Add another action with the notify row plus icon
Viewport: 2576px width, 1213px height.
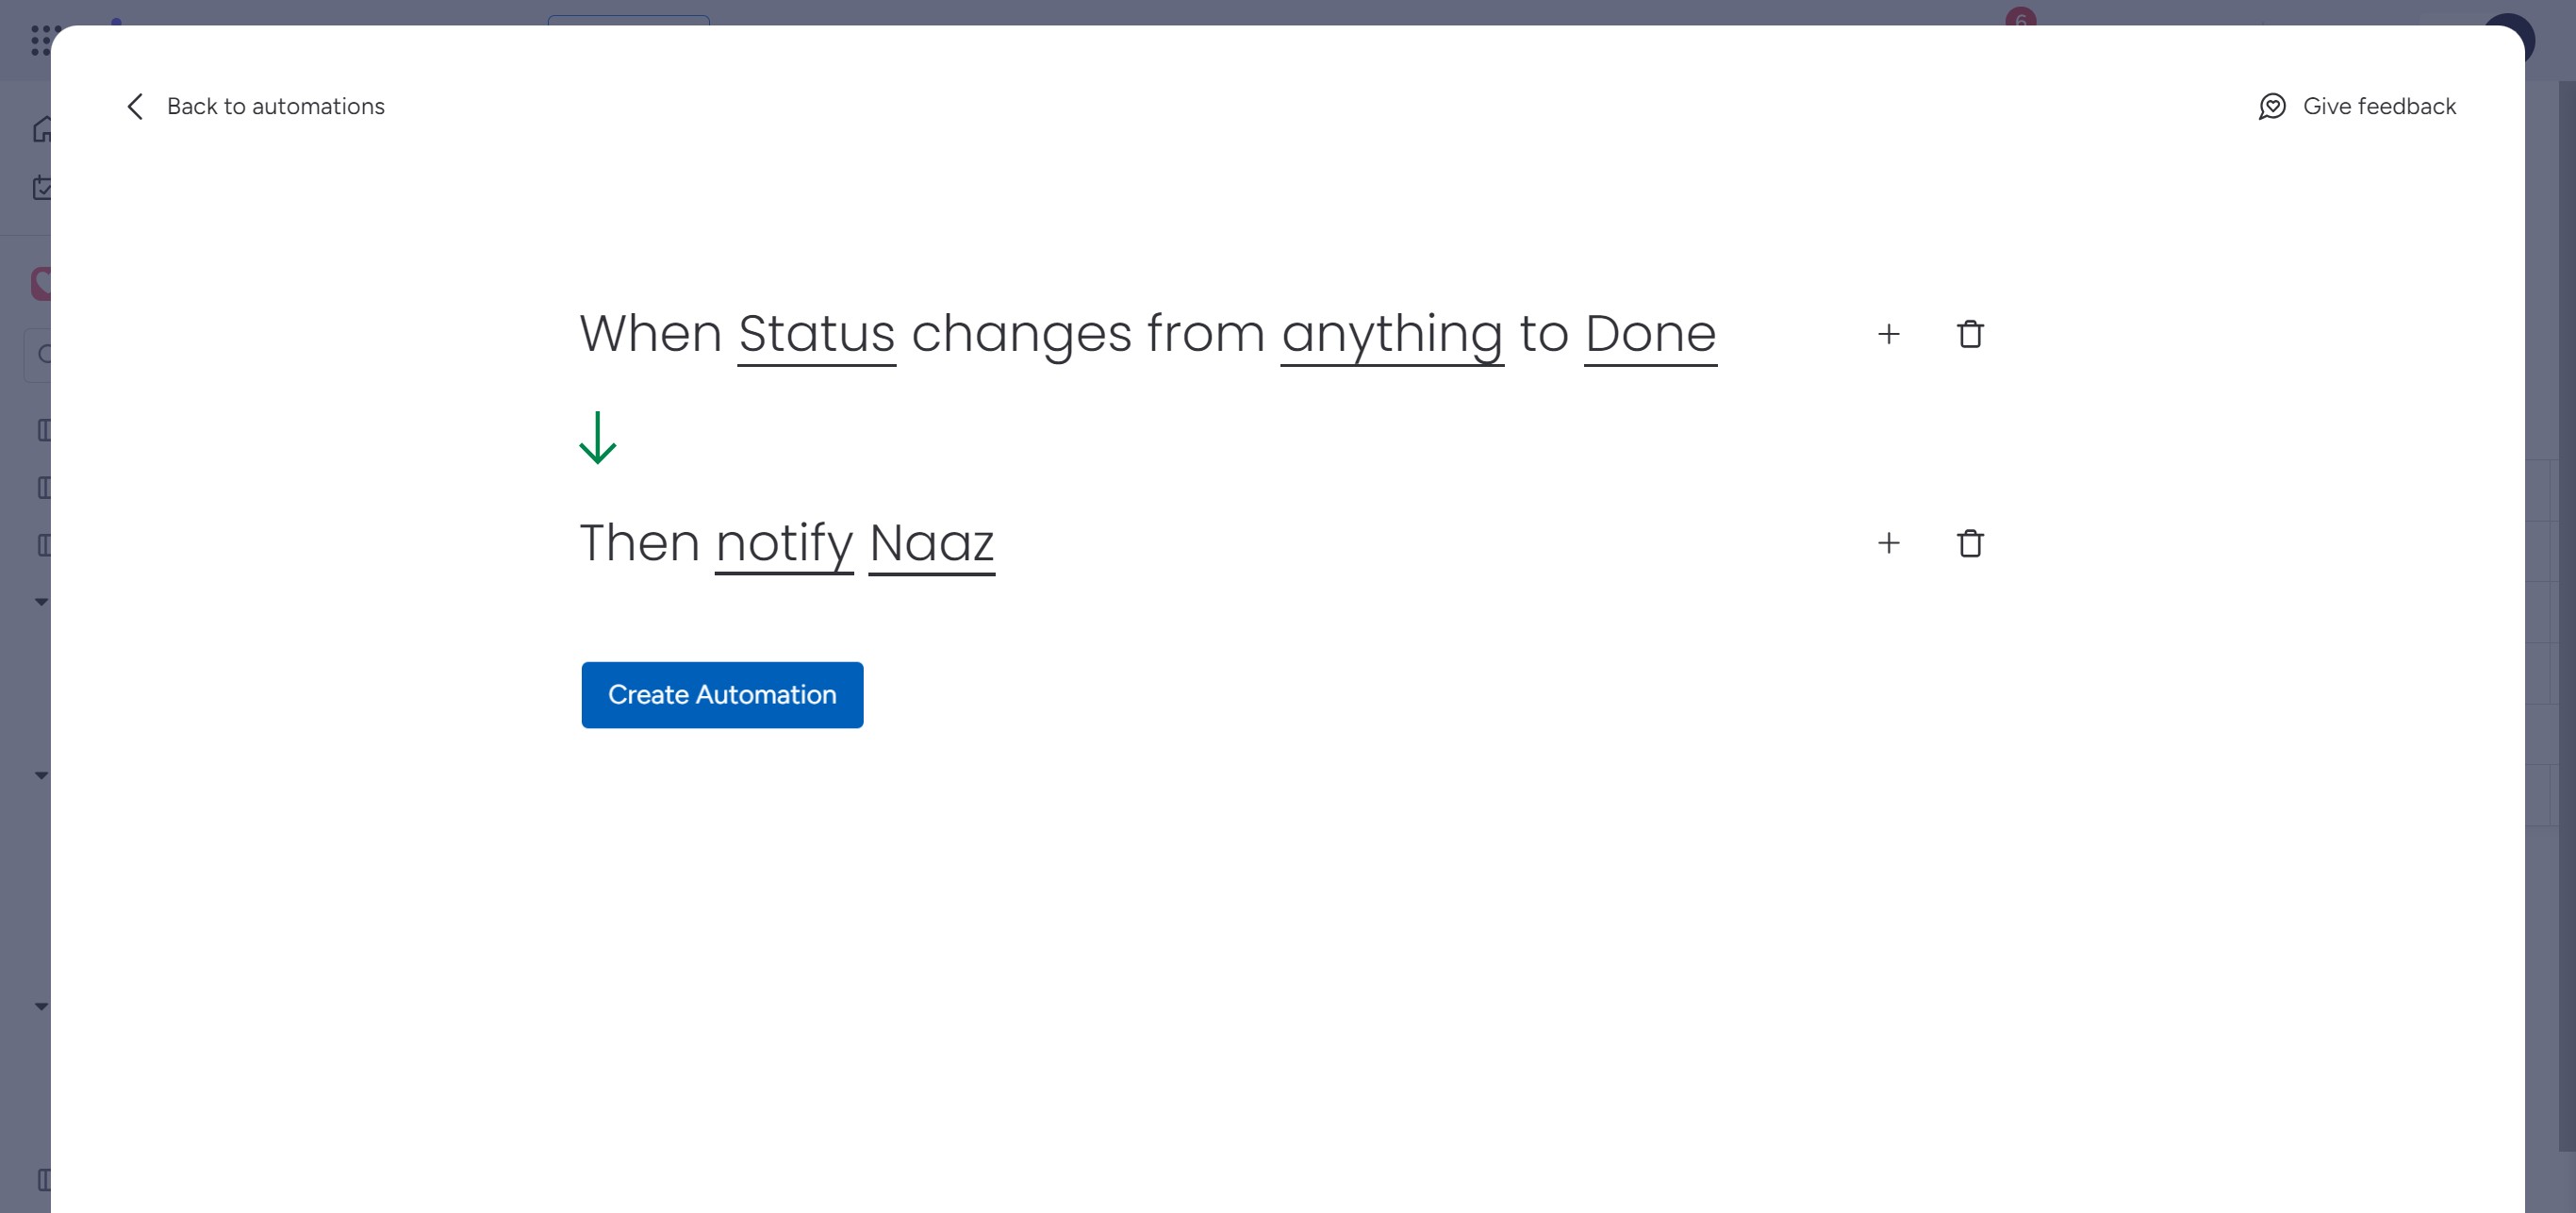coord(1888,543)
